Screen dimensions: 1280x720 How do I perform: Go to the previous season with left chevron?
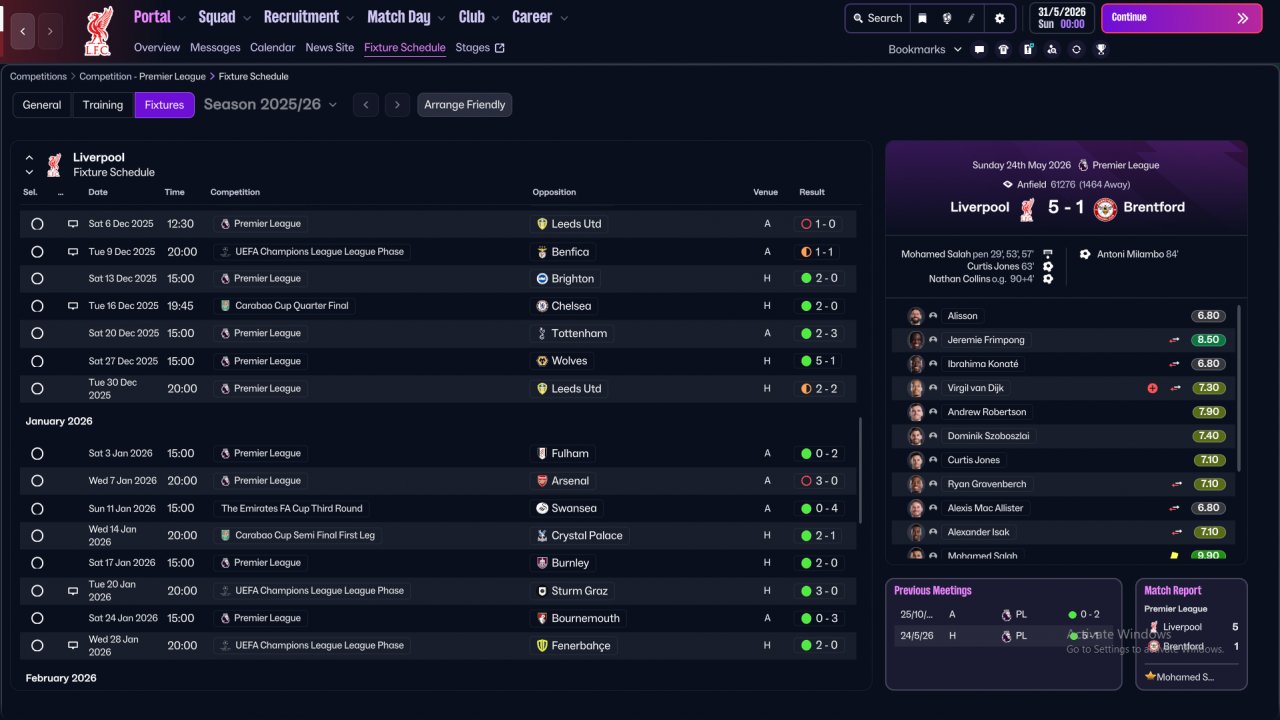click(x=366, y=105)
